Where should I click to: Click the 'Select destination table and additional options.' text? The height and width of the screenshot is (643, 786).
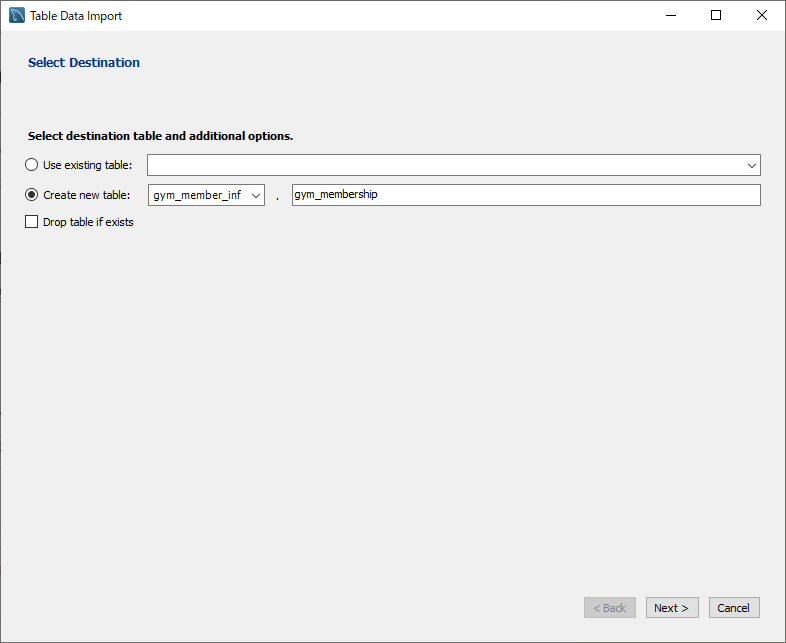click(x=160, y=136)
